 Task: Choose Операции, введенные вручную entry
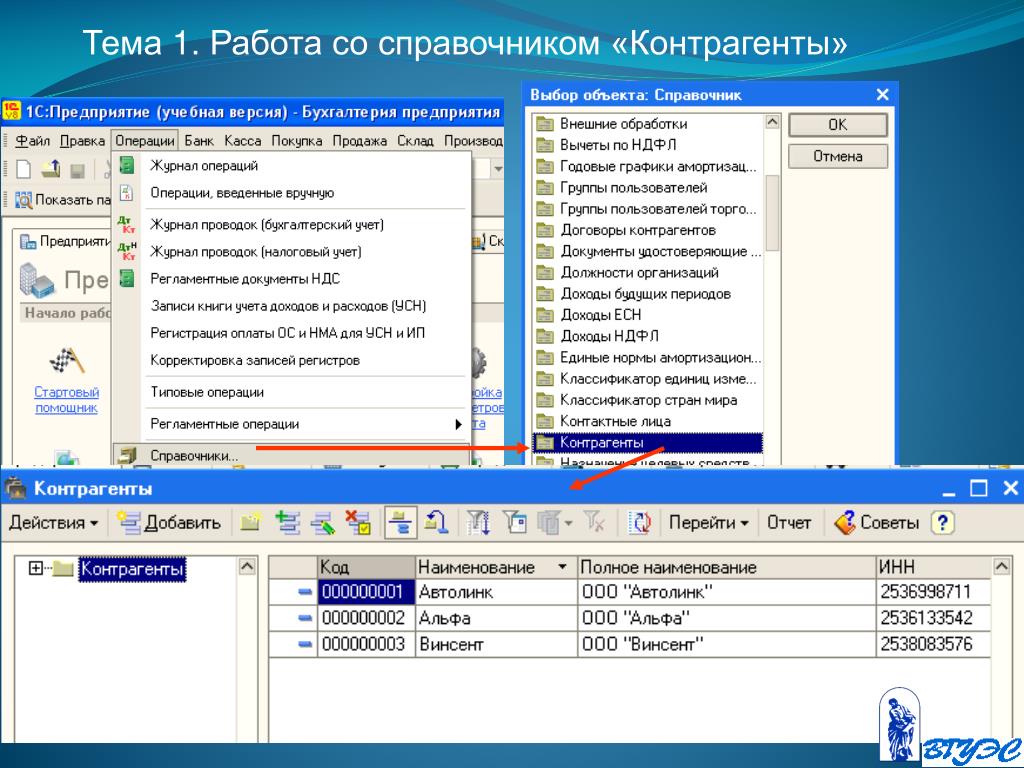[291, 193]
